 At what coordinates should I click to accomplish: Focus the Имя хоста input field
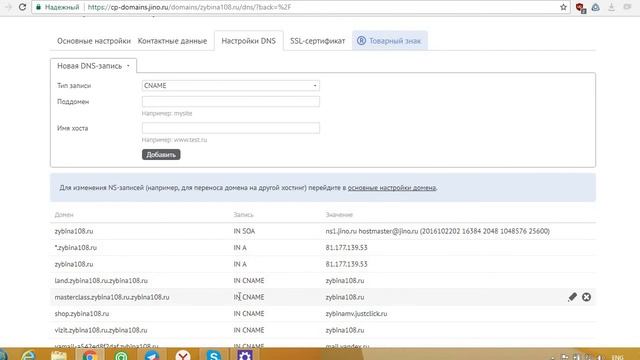[231, 128]
